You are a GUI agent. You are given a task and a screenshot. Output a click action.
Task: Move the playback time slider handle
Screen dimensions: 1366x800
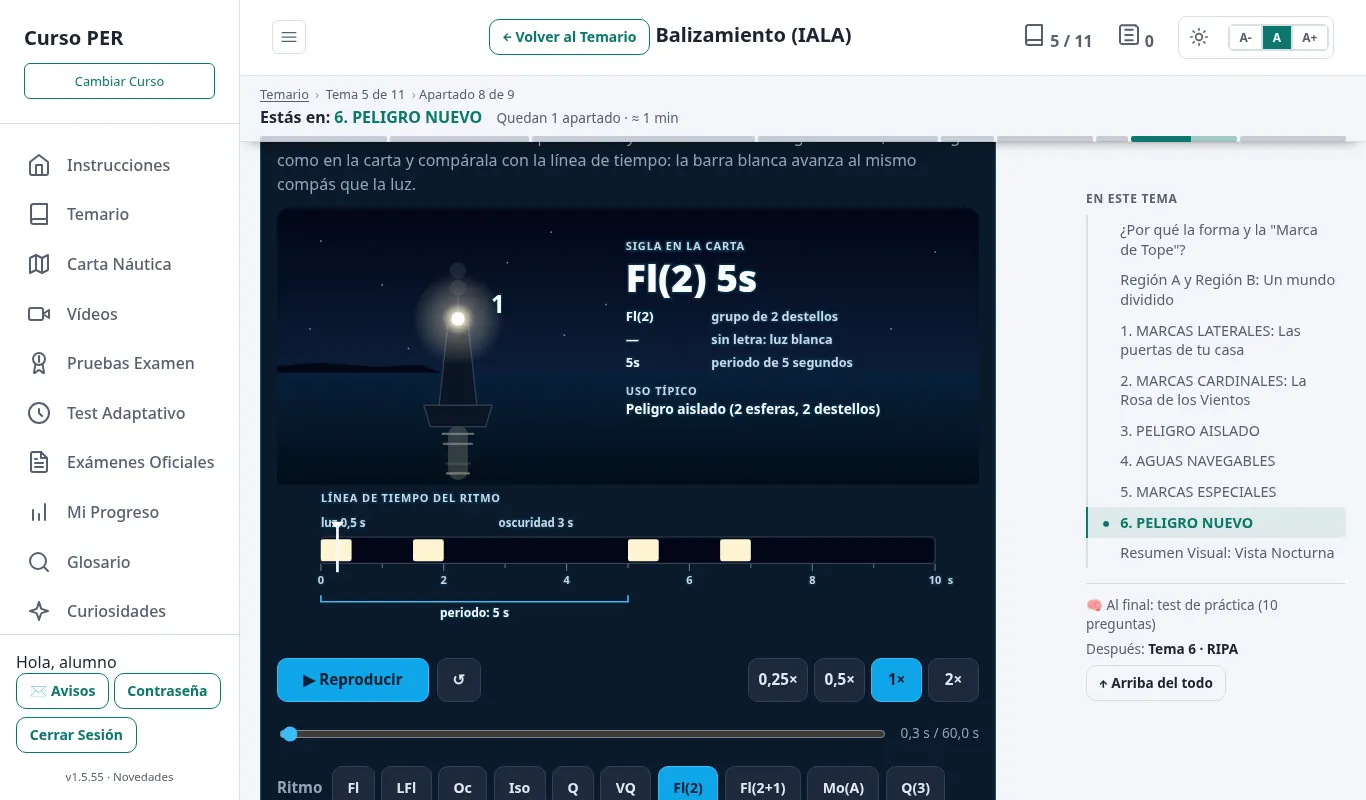tap(289, 734)
